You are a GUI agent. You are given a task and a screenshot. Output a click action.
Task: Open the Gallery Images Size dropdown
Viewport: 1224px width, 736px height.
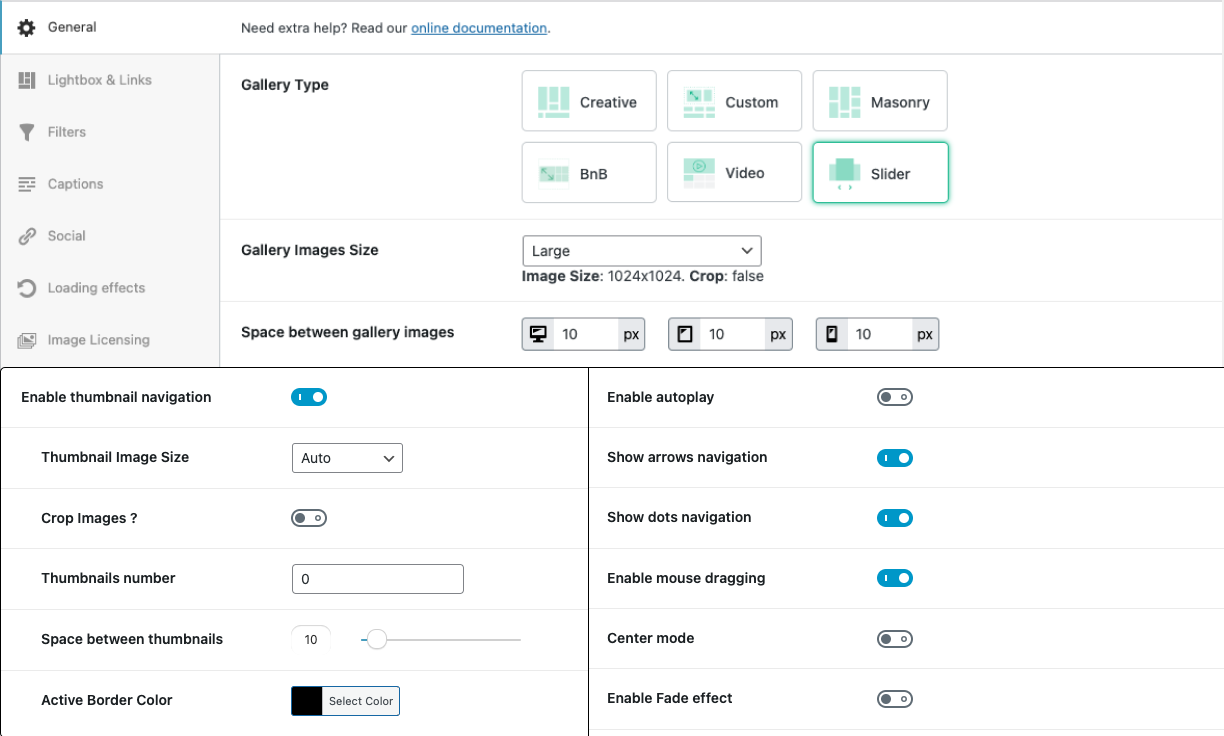(641, 251)
